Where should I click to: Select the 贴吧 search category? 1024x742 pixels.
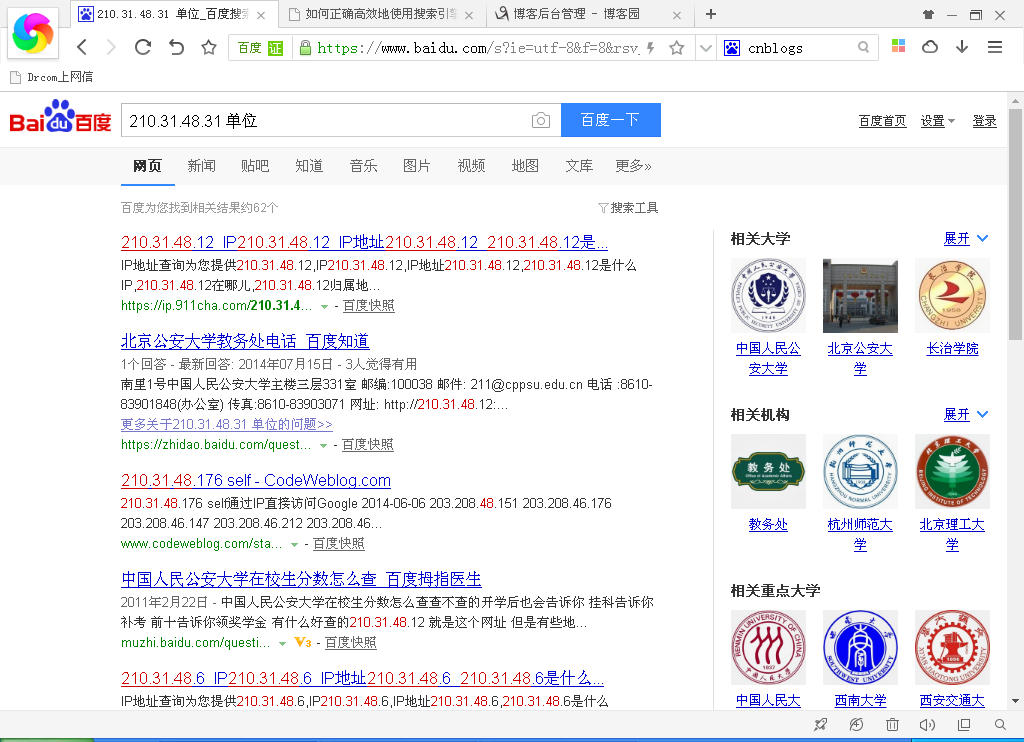[255, 166]
